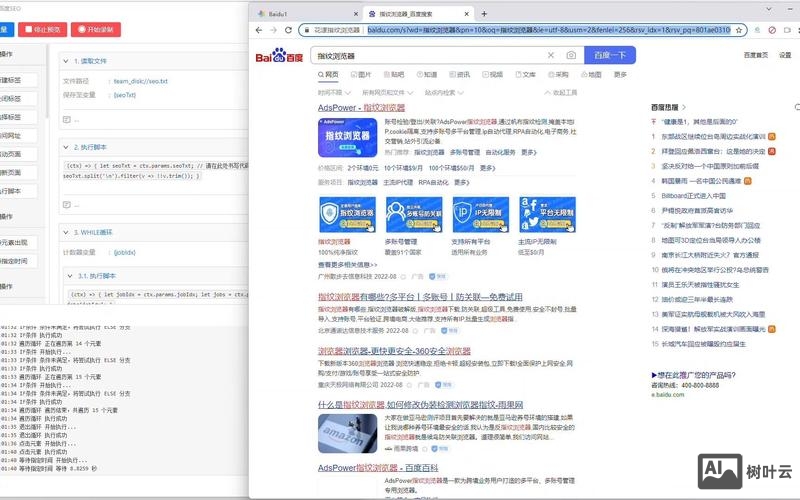The image size is (800, 500).
Task: Collapse sub-step 3.1. 执行脚本
Action: [70, 276]
